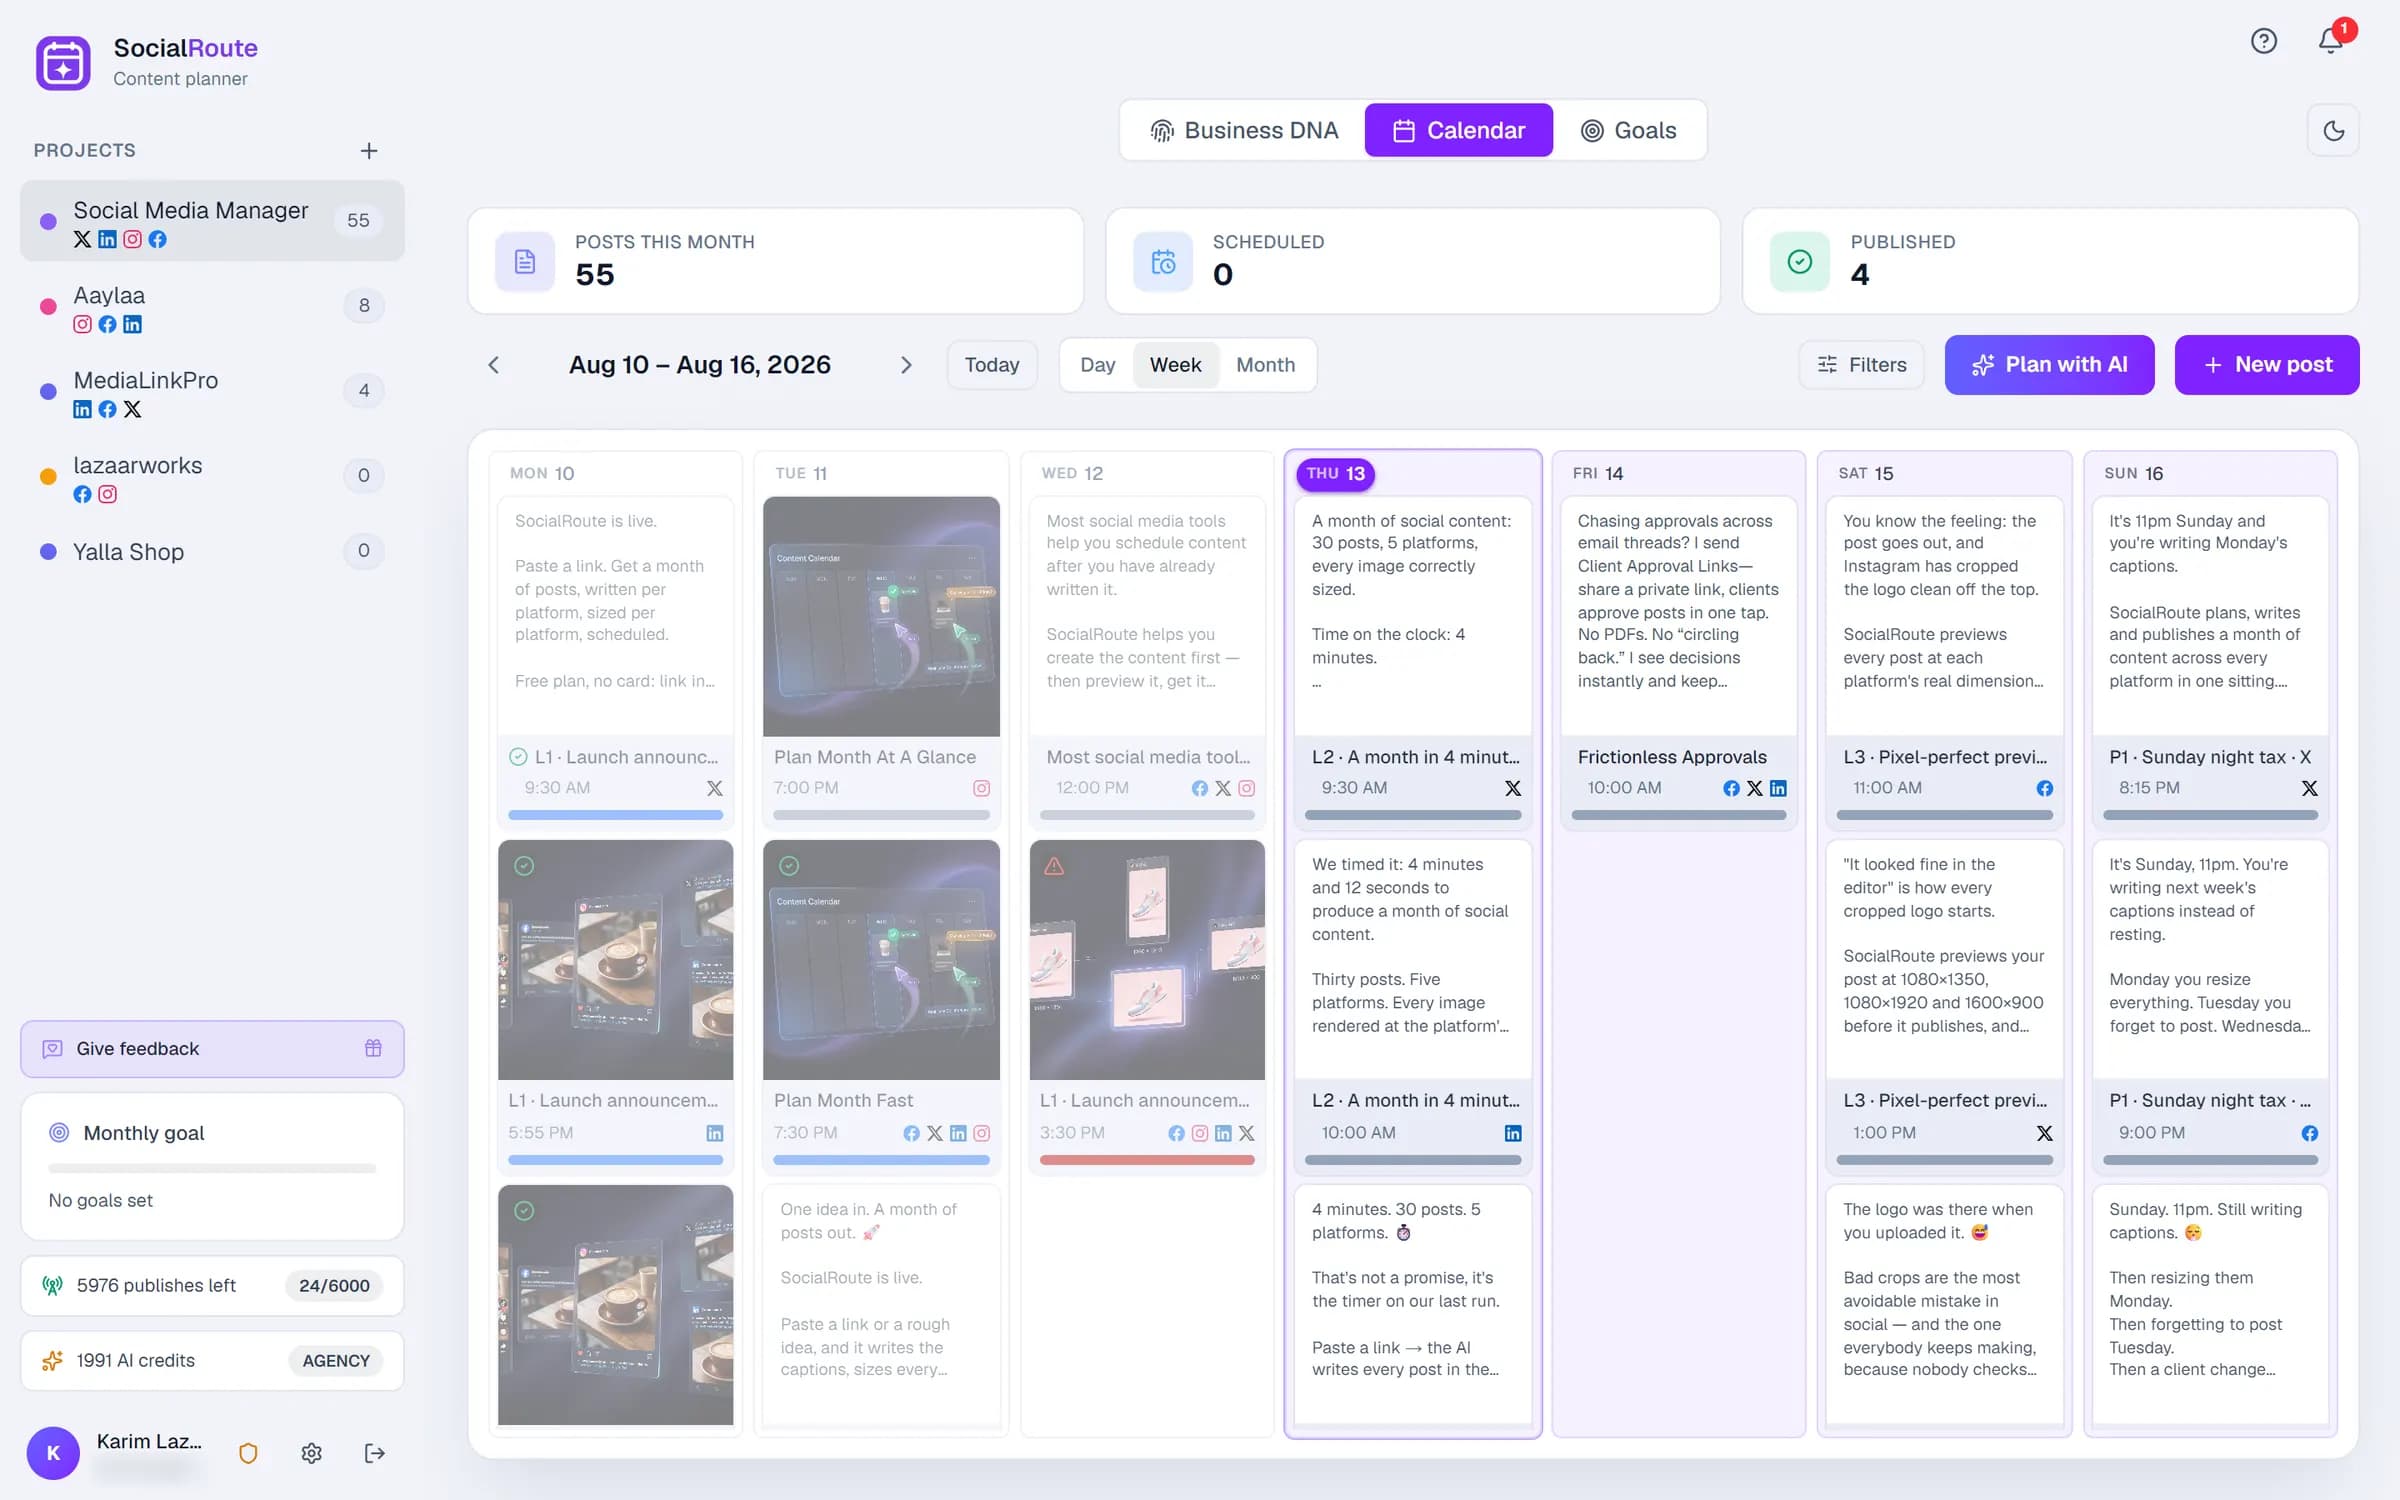This screenshot has height=1500, width=2400.
Task: Jump to Today
Action: [992, 365]
